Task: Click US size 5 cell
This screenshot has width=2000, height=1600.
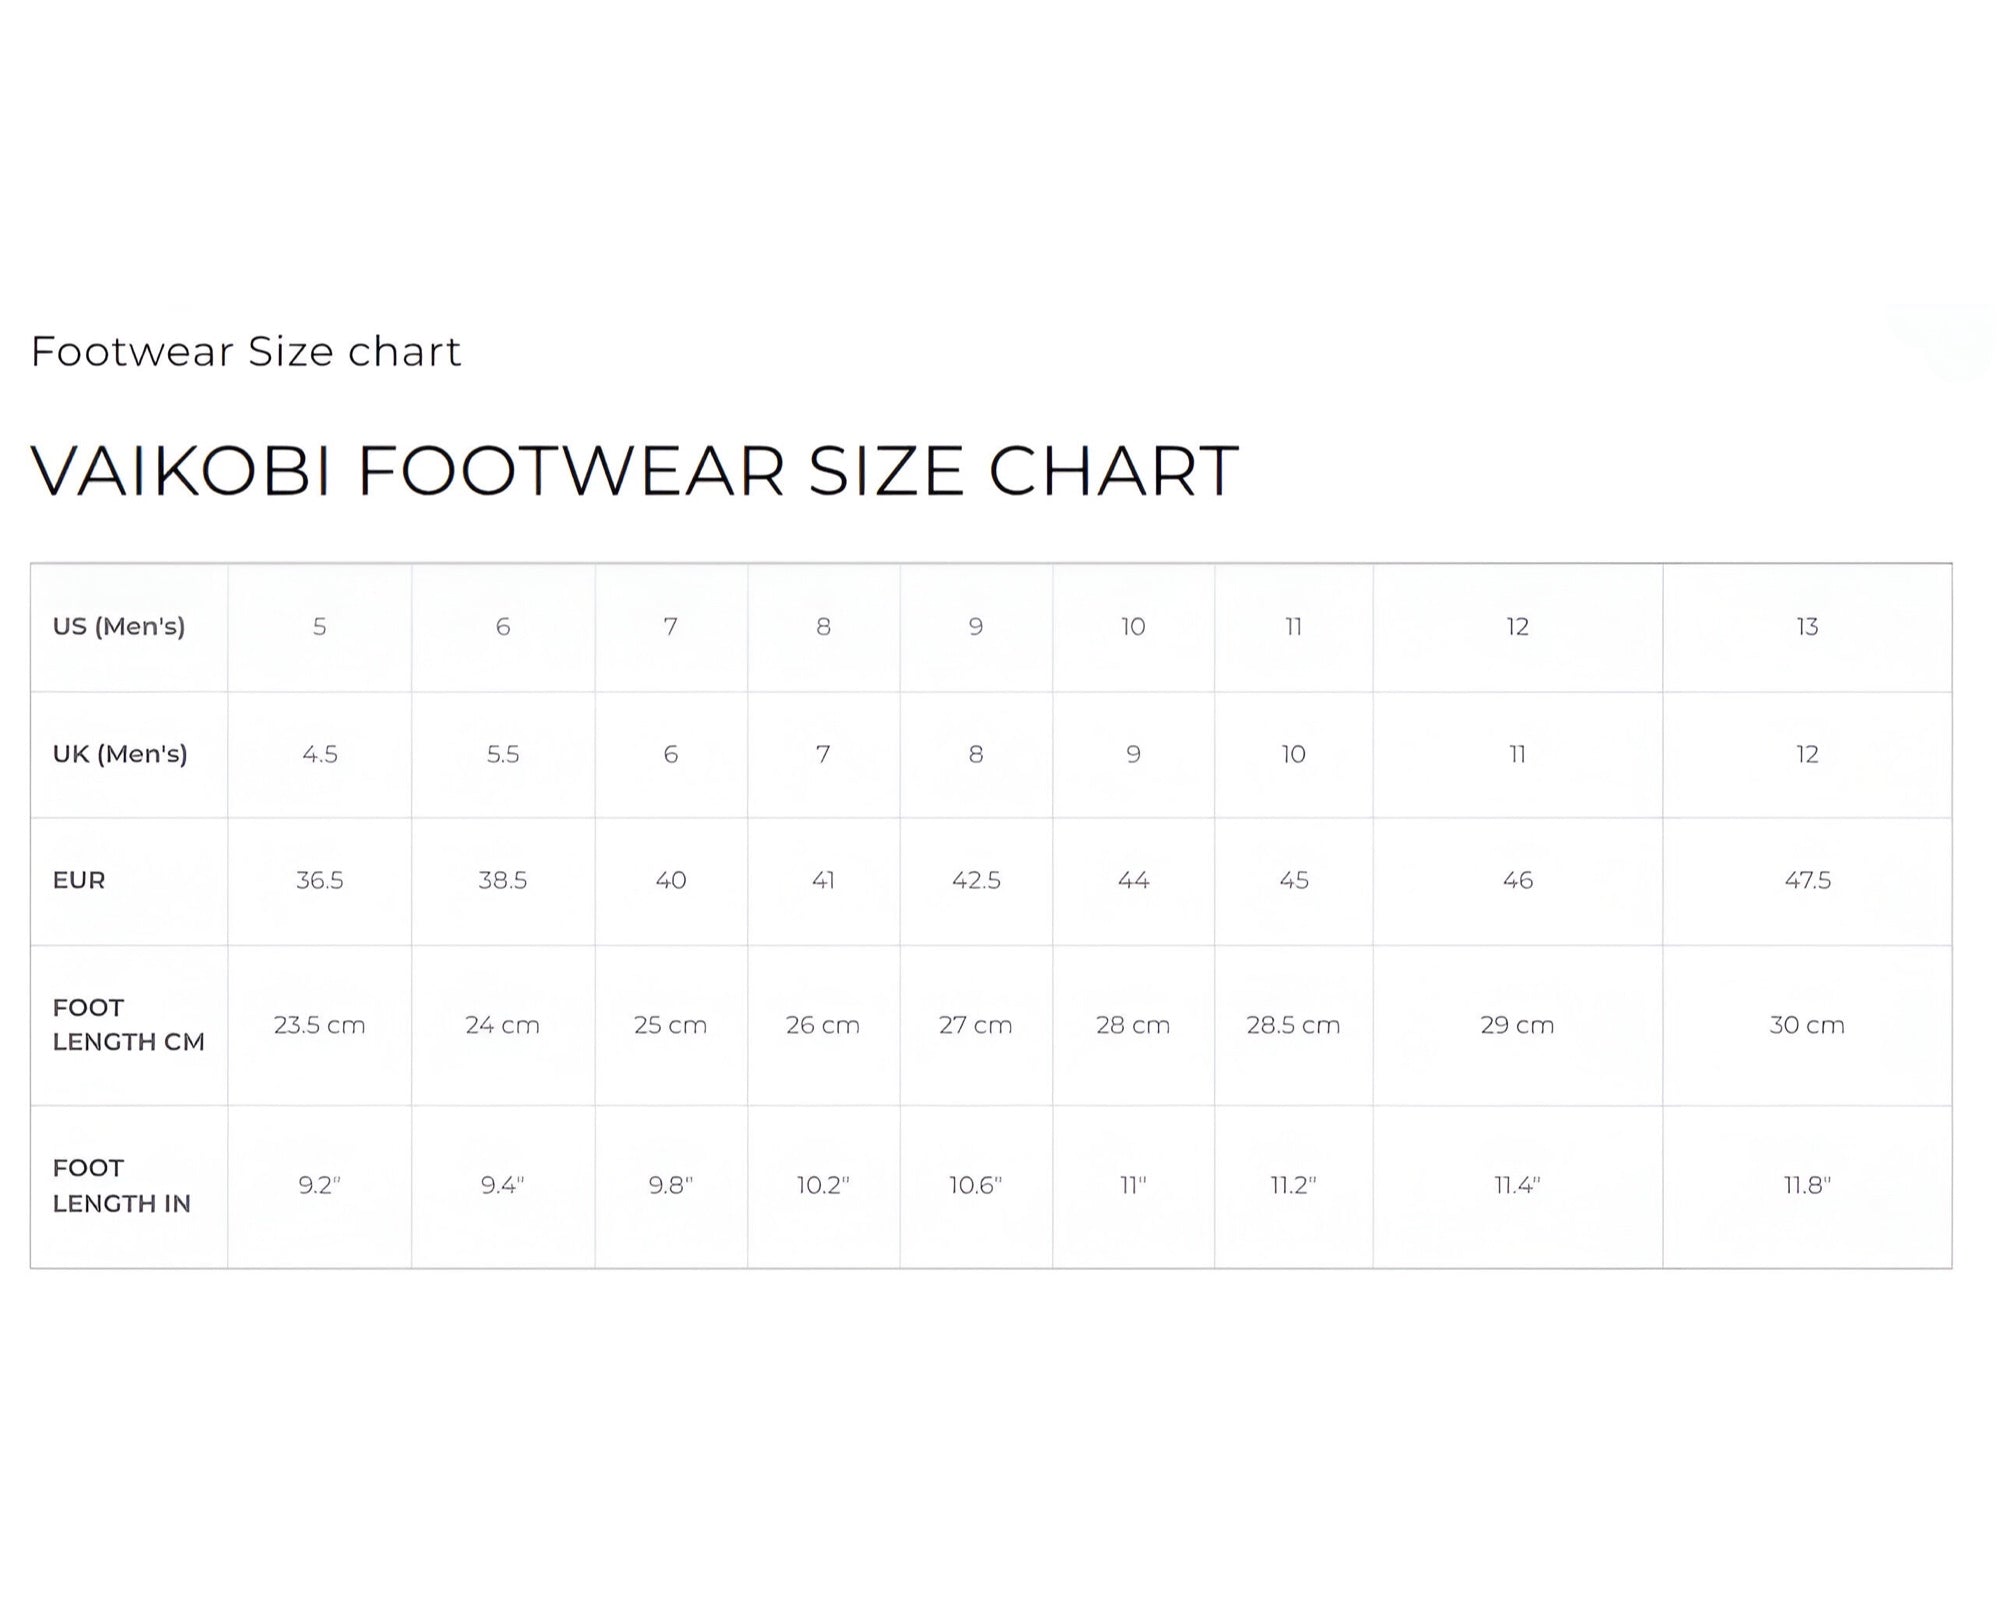Action: click(319, 627)
